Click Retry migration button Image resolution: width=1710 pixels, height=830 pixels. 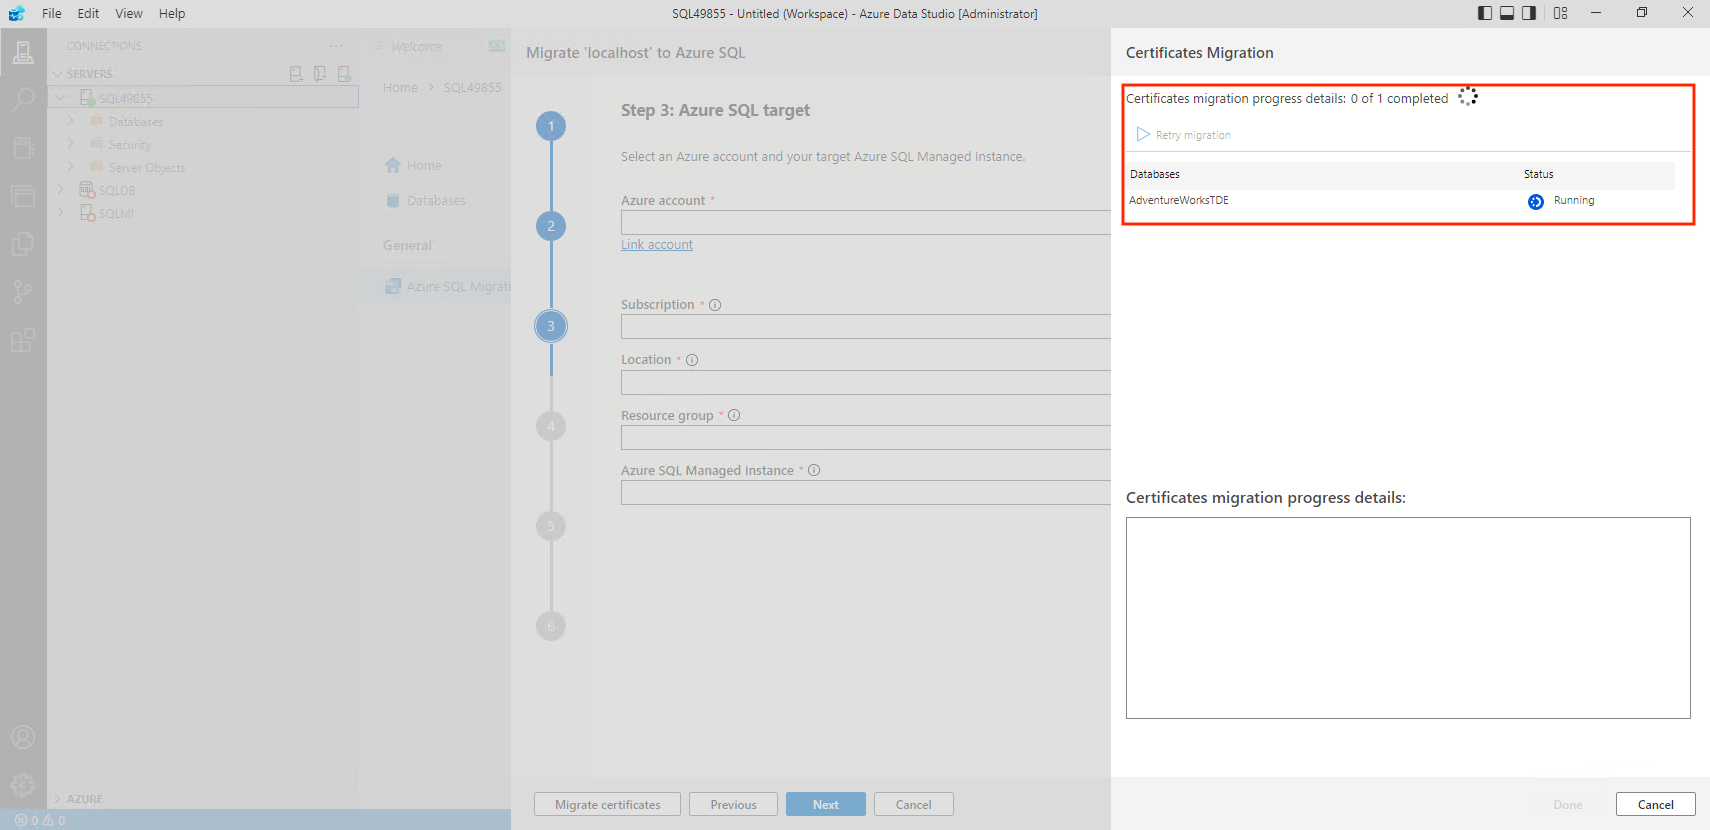click(1184, 134)
